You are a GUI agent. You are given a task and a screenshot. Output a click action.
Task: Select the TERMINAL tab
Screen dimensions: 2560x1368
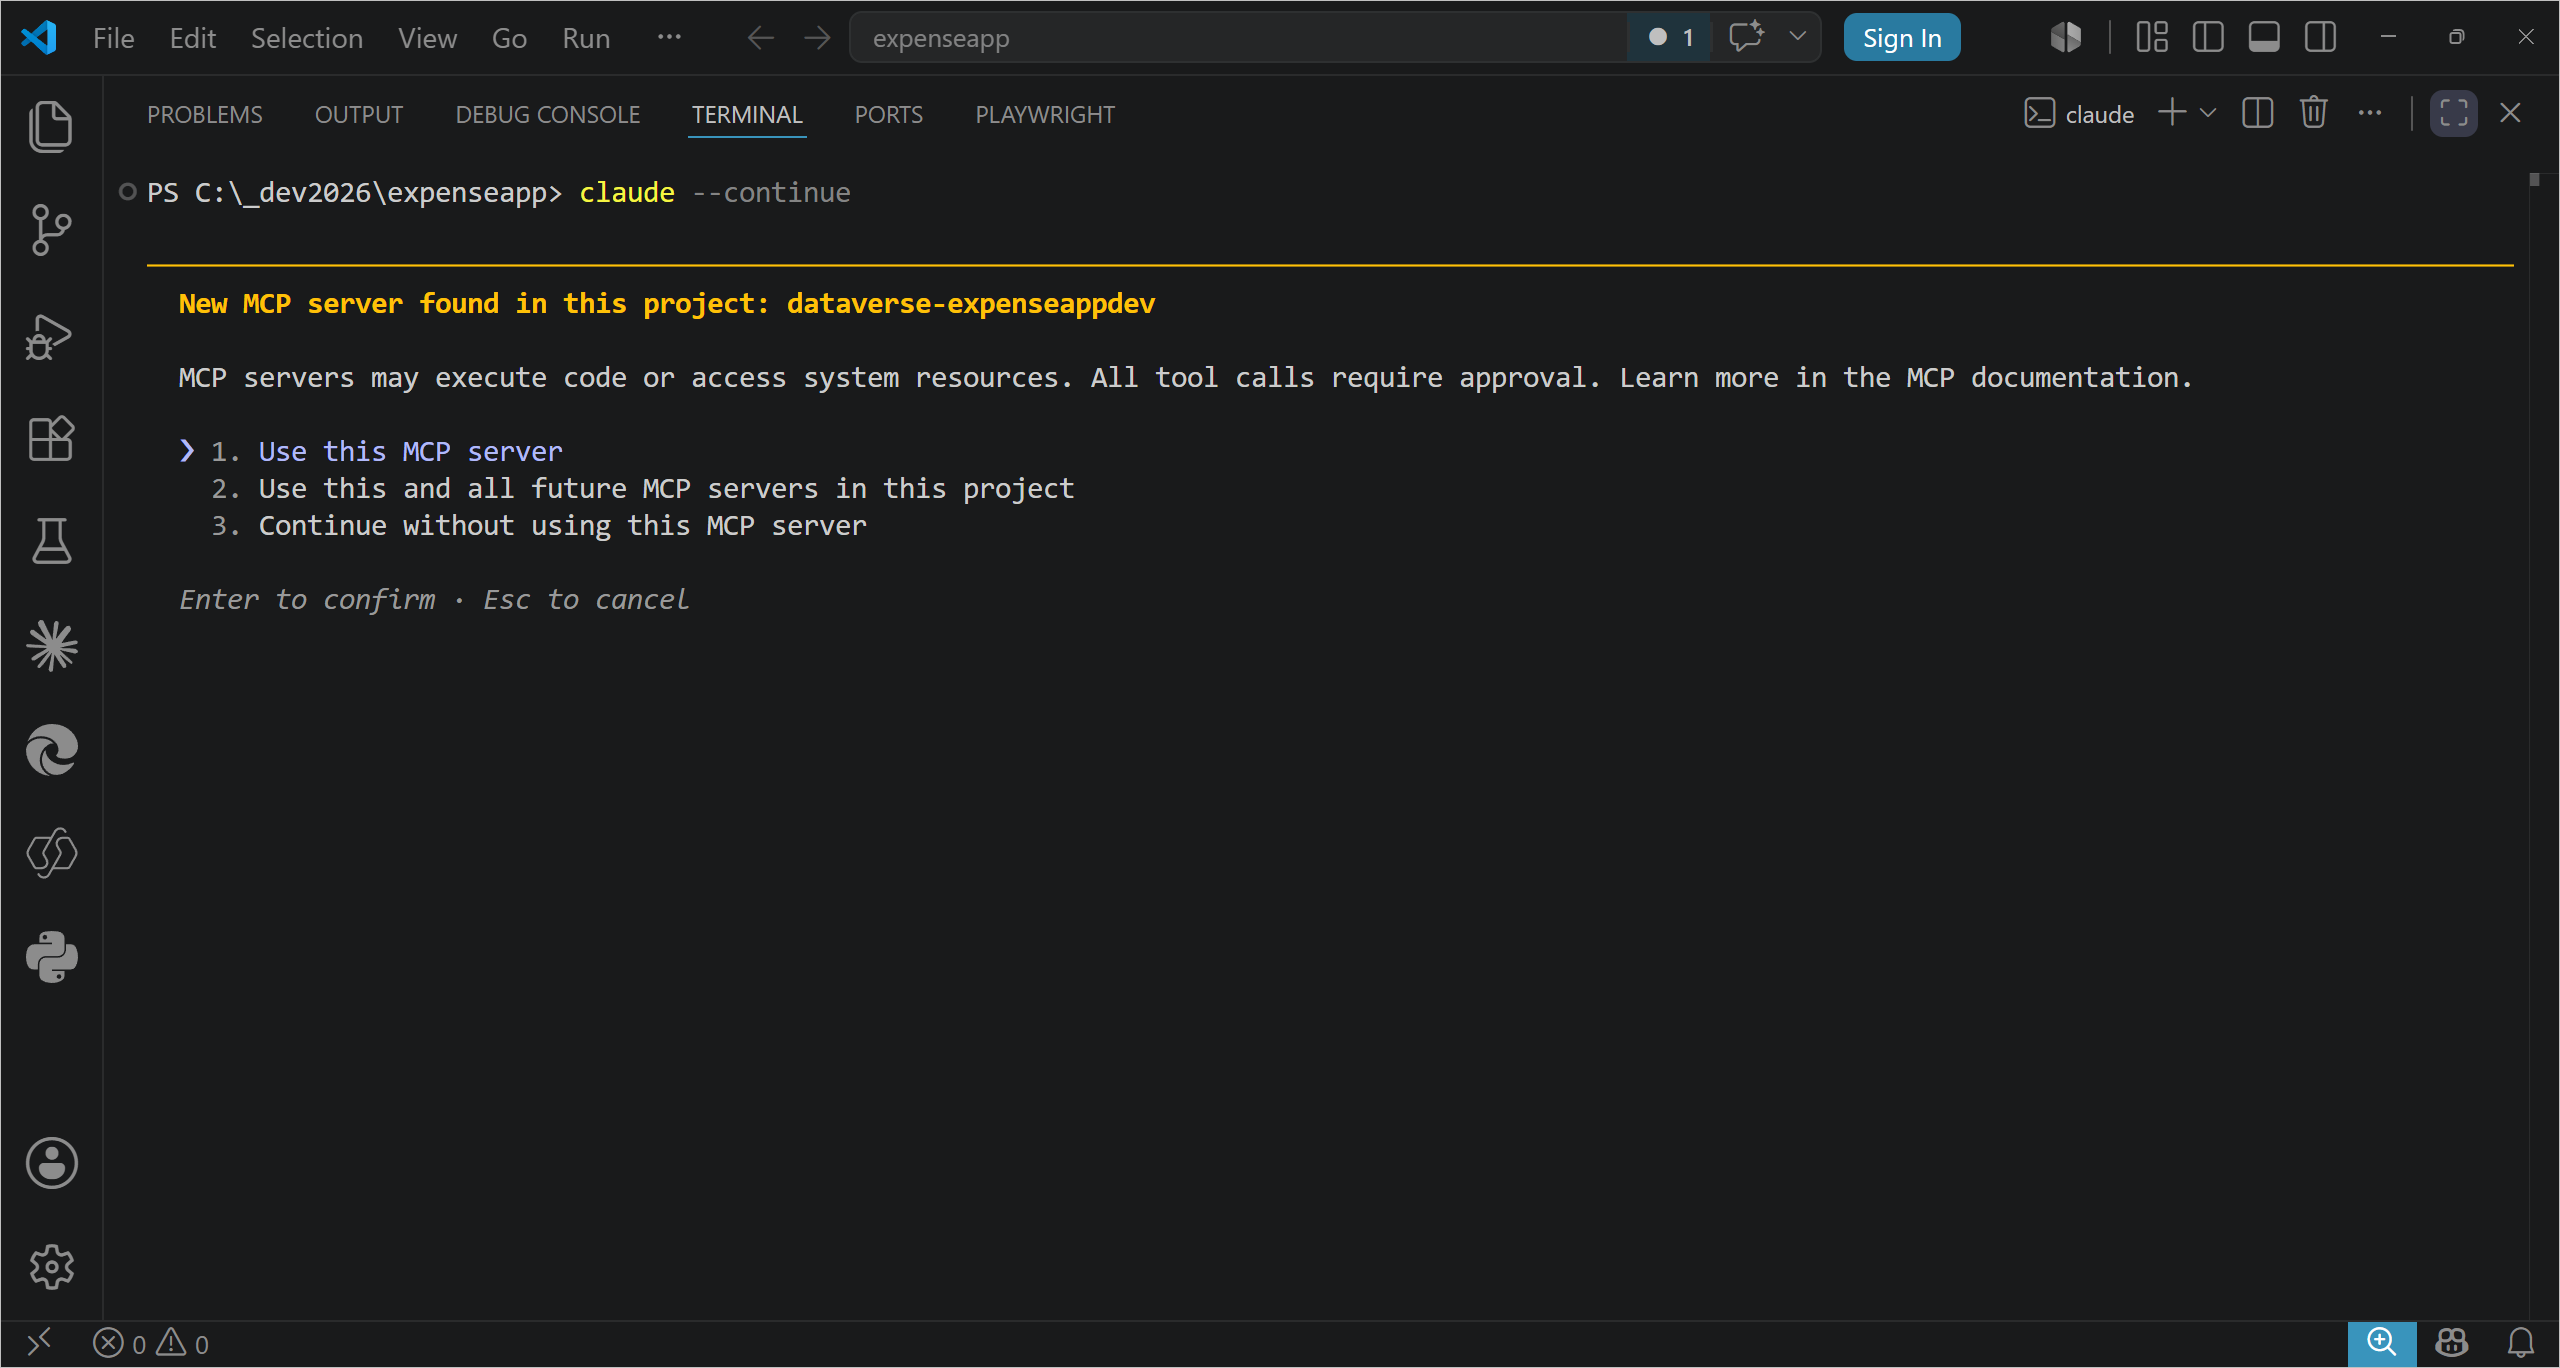747,115
